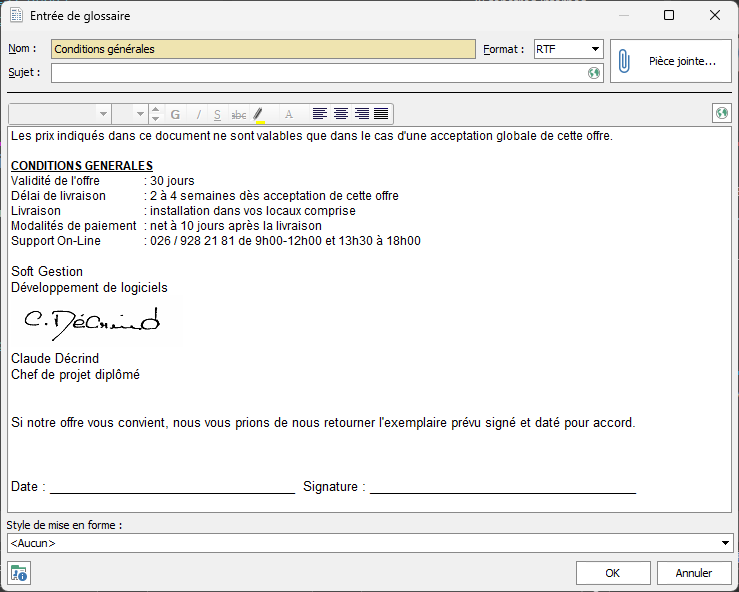Expand the Style de mise en forme dropdown
The height and width of the screenshot is (592, 739).
tap(725, 543)
